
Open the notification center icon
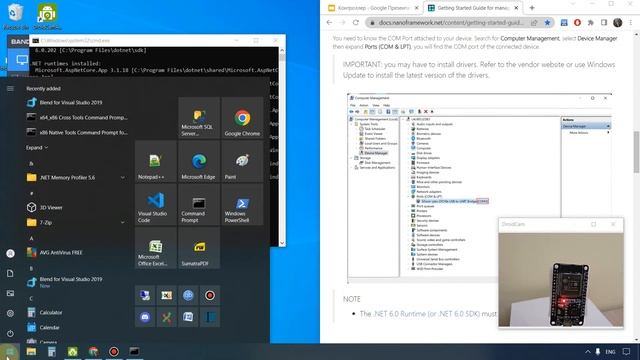pyautogui.click(x=627, y=352)
